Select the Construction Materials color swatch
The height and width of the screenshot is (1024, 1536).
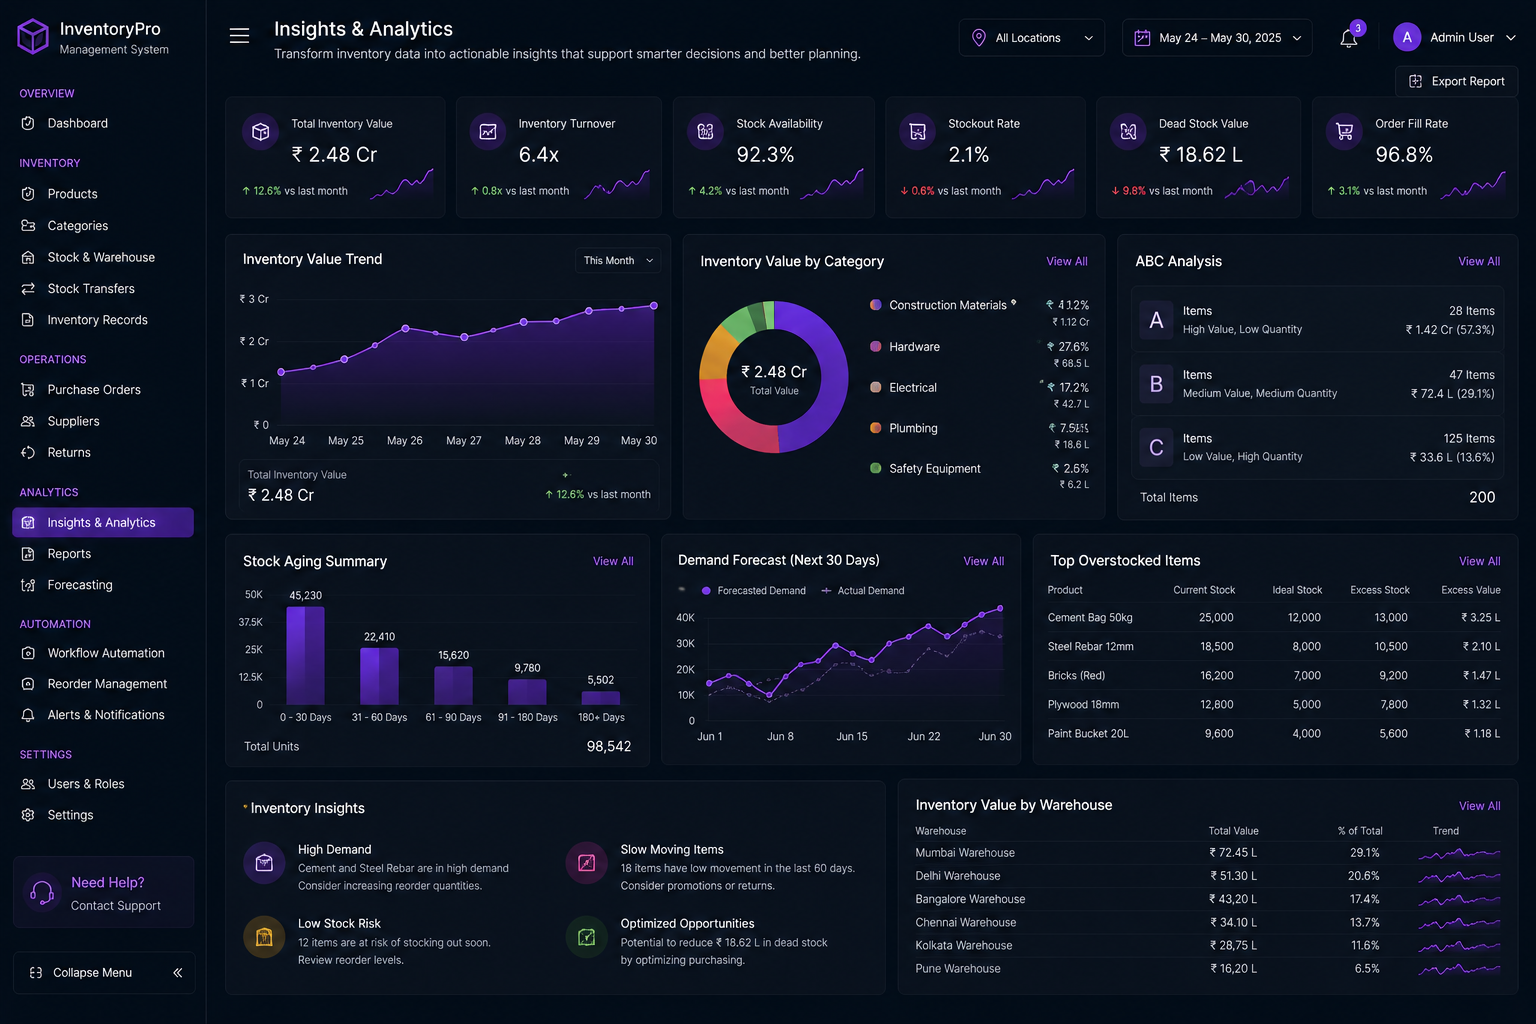click(x=876, y=305)
